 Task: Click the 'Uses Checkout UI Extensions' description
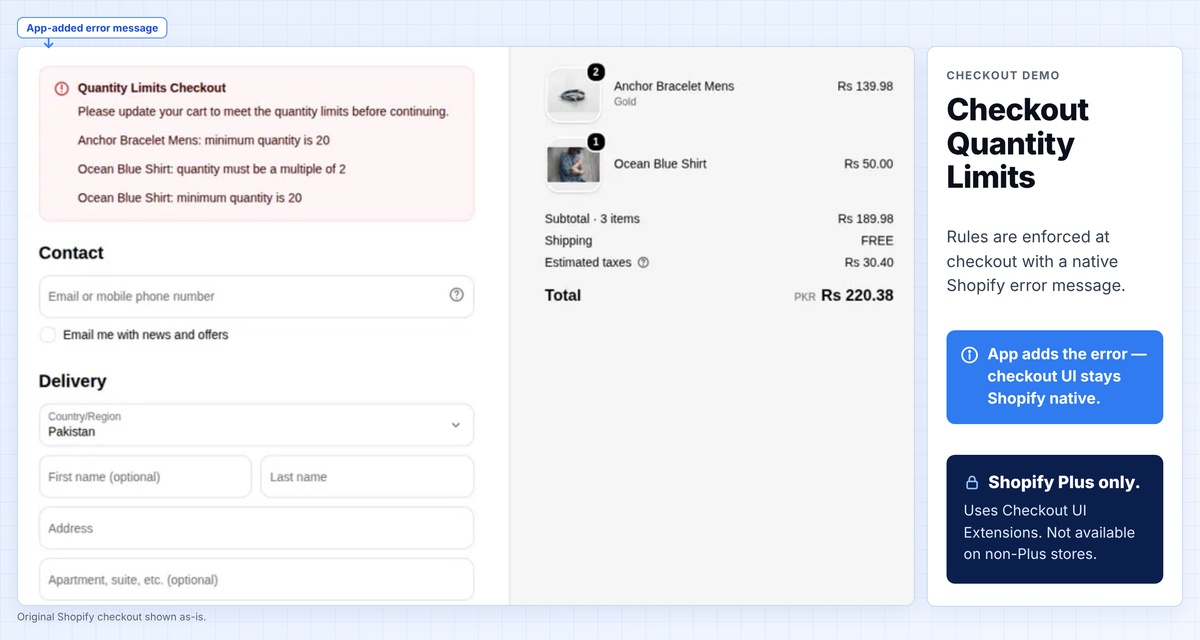point(1049,532)
